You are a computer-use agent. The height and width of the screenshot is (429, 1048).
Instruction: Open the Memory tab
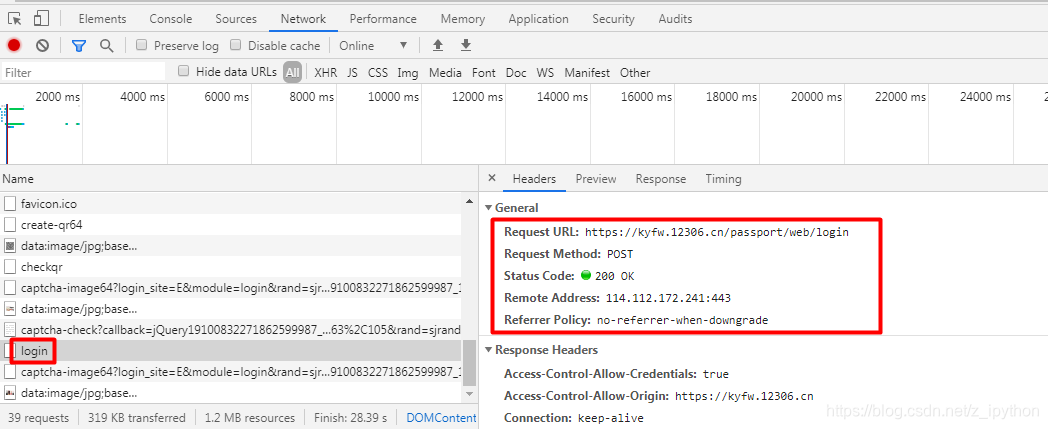[x=463, y=19]
